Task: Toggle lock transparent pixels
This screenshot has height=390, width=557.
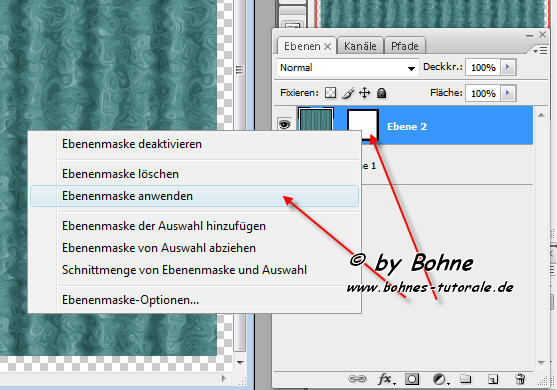Action: coord(330,93)
